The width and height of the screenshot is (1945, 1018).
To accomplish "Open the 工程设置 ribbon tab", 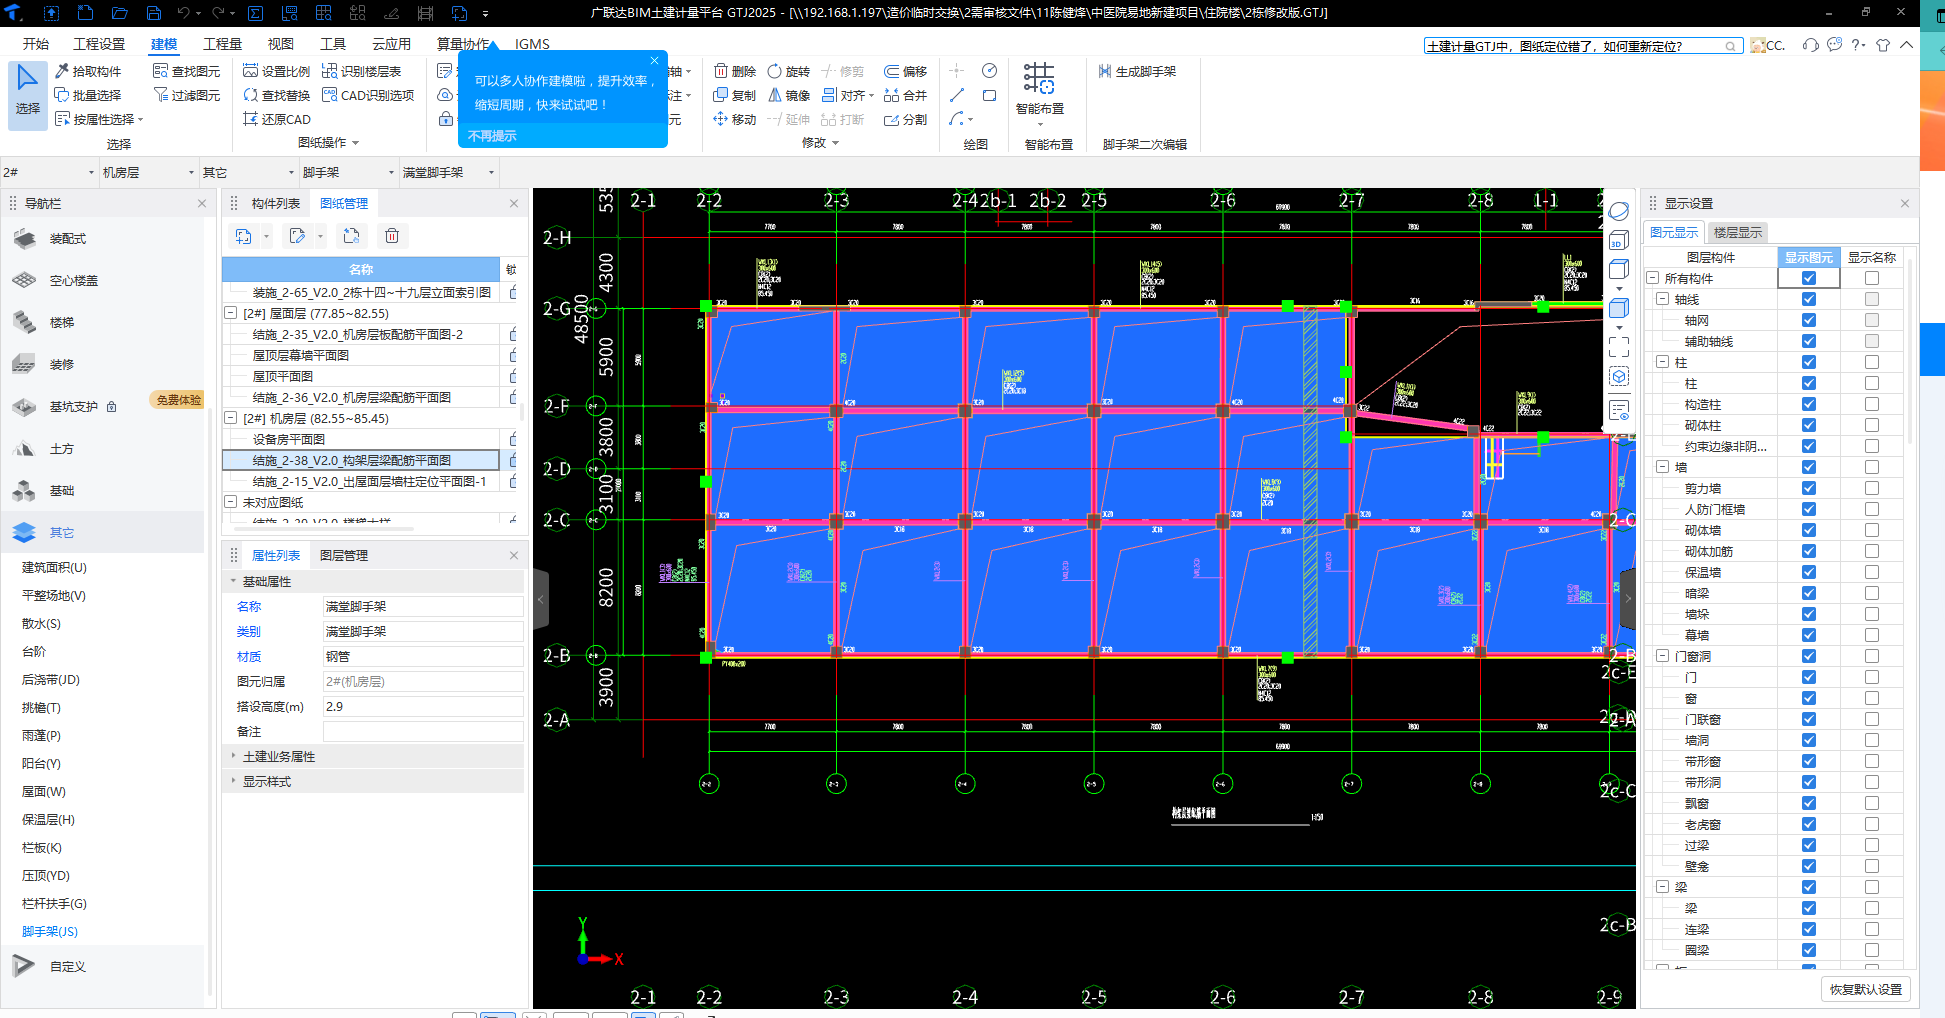I will pyautogui.click(x=99, y=44).
